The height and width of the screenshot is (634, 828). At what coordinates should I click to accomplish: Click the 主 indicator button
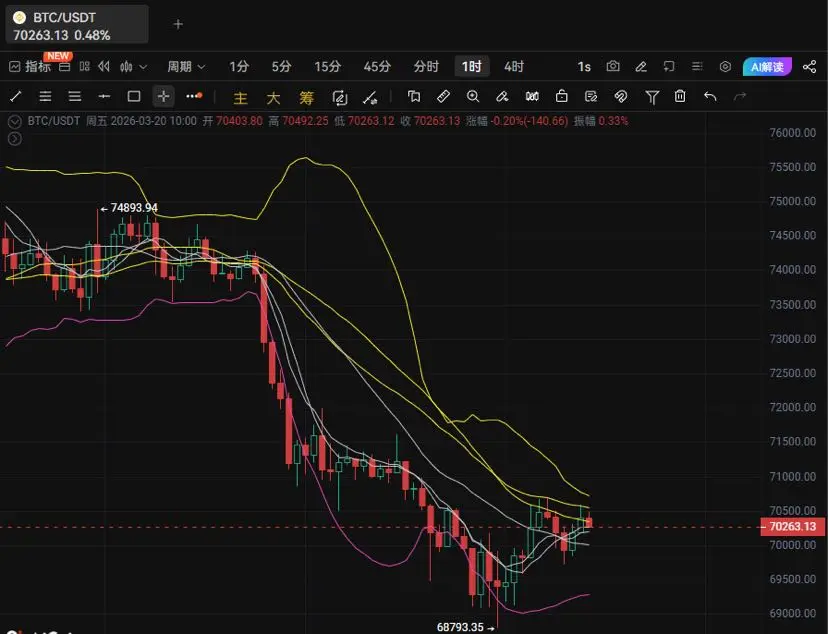240,98
